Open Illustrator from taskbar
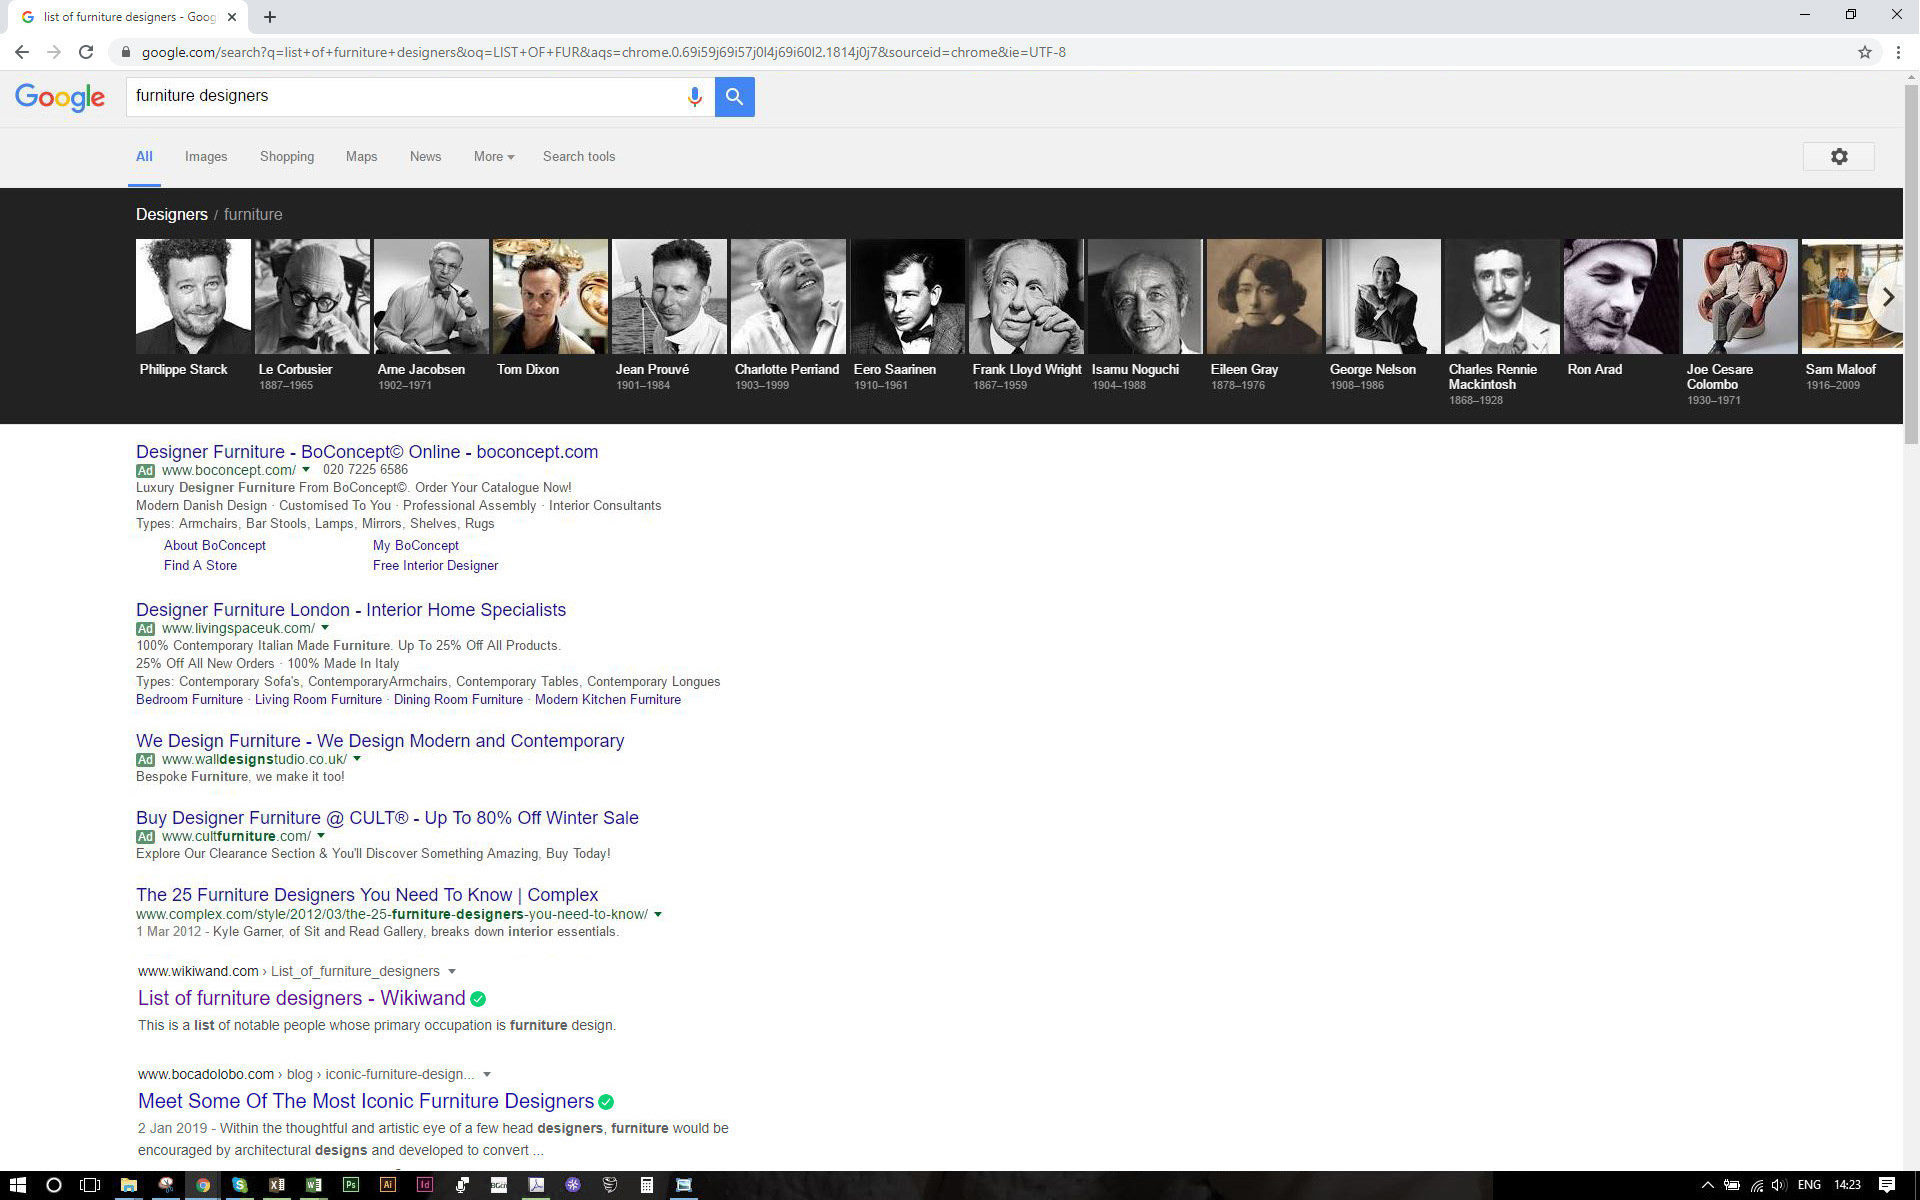This screenshot has height=1200, width=1920. coord(388,1185)
